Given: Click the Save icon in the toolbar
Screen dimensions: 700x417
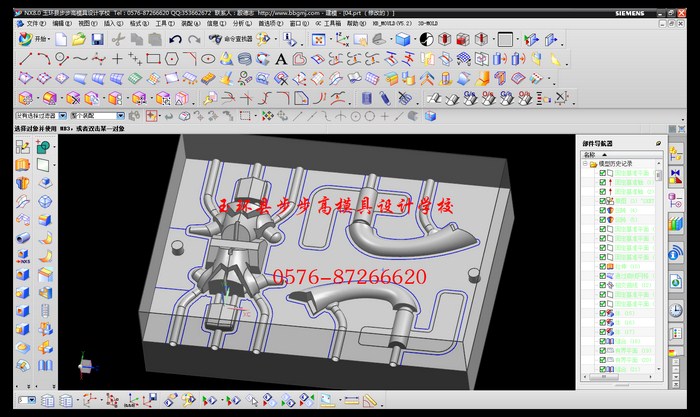Looking at the screenshot, I should (97, 39).
